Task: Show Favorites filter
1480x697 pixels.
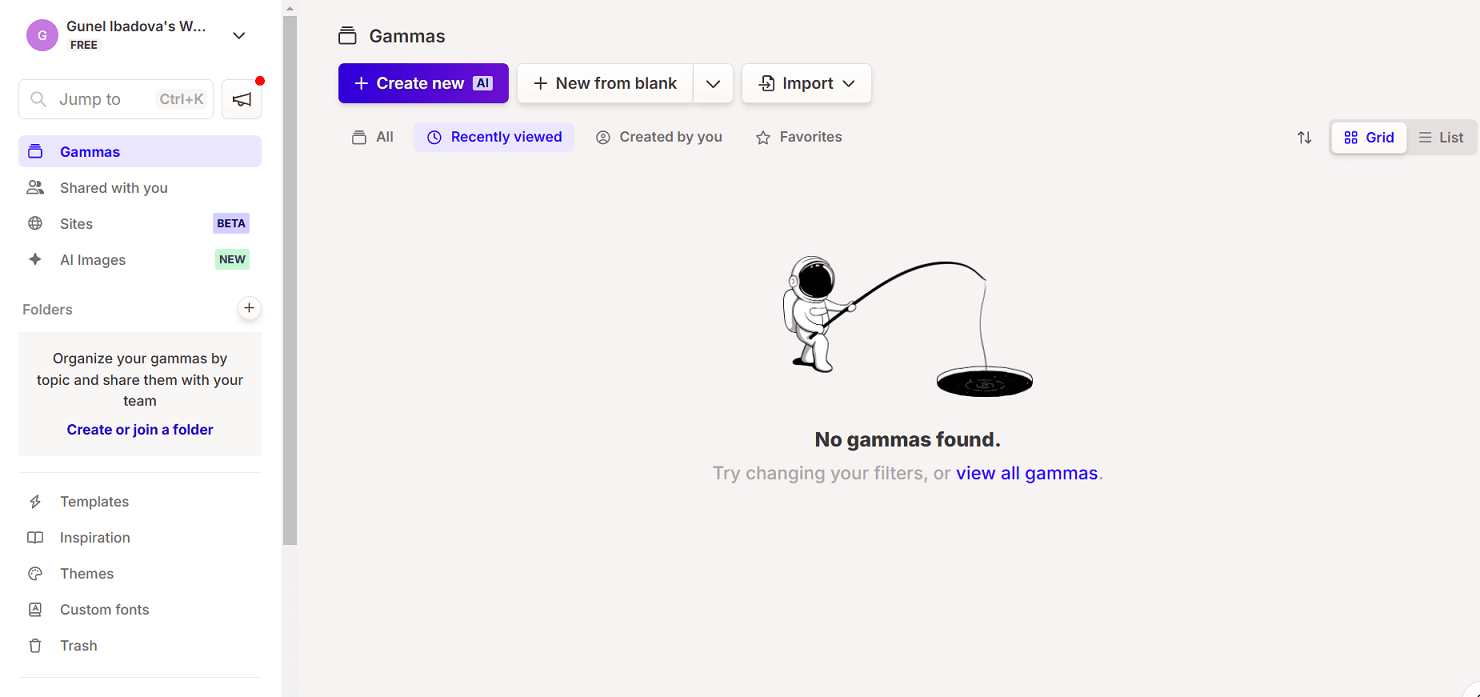Action: tap(798, 137)
